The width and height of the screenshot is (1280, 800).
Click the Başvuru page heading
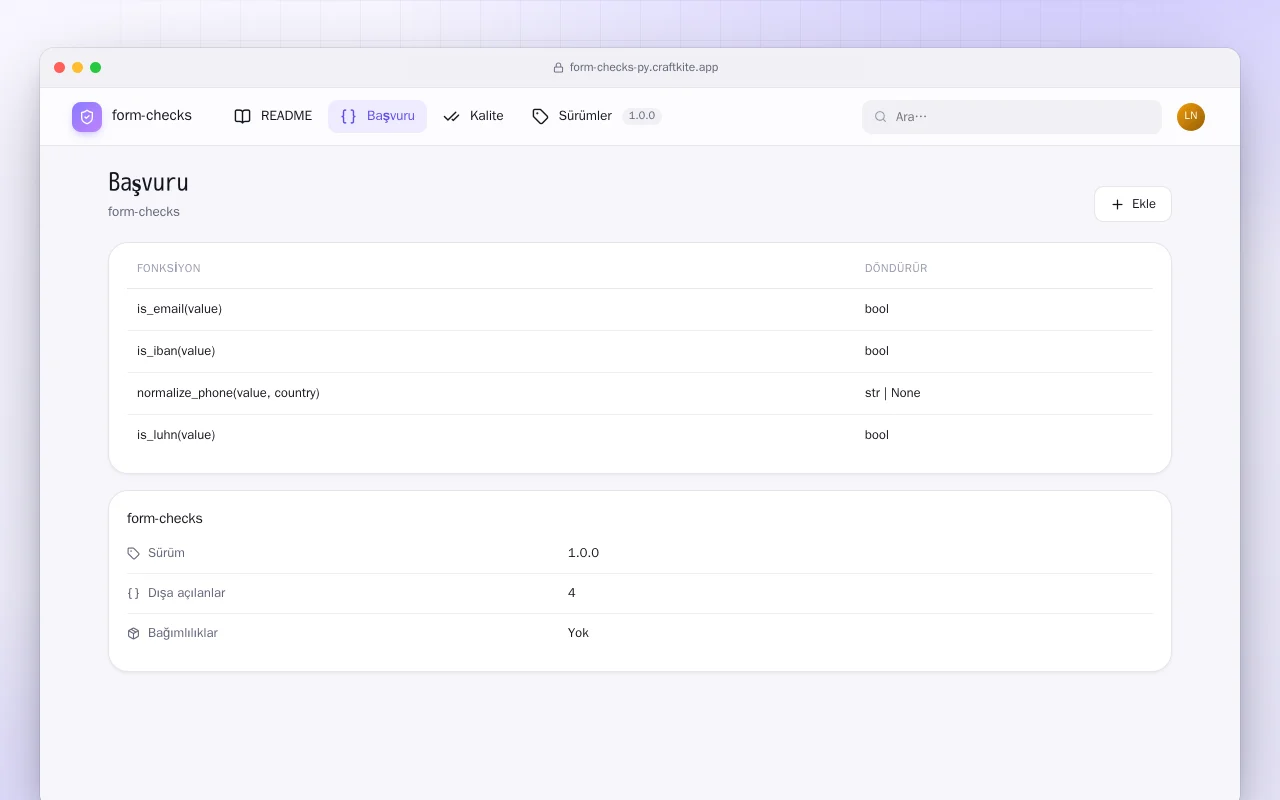[x=148, y=183]
